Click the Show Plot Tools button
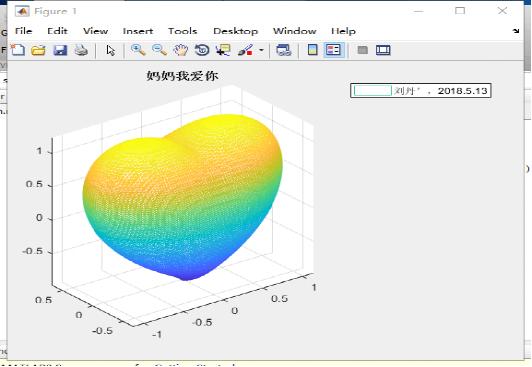 click(x=383, y=50)
